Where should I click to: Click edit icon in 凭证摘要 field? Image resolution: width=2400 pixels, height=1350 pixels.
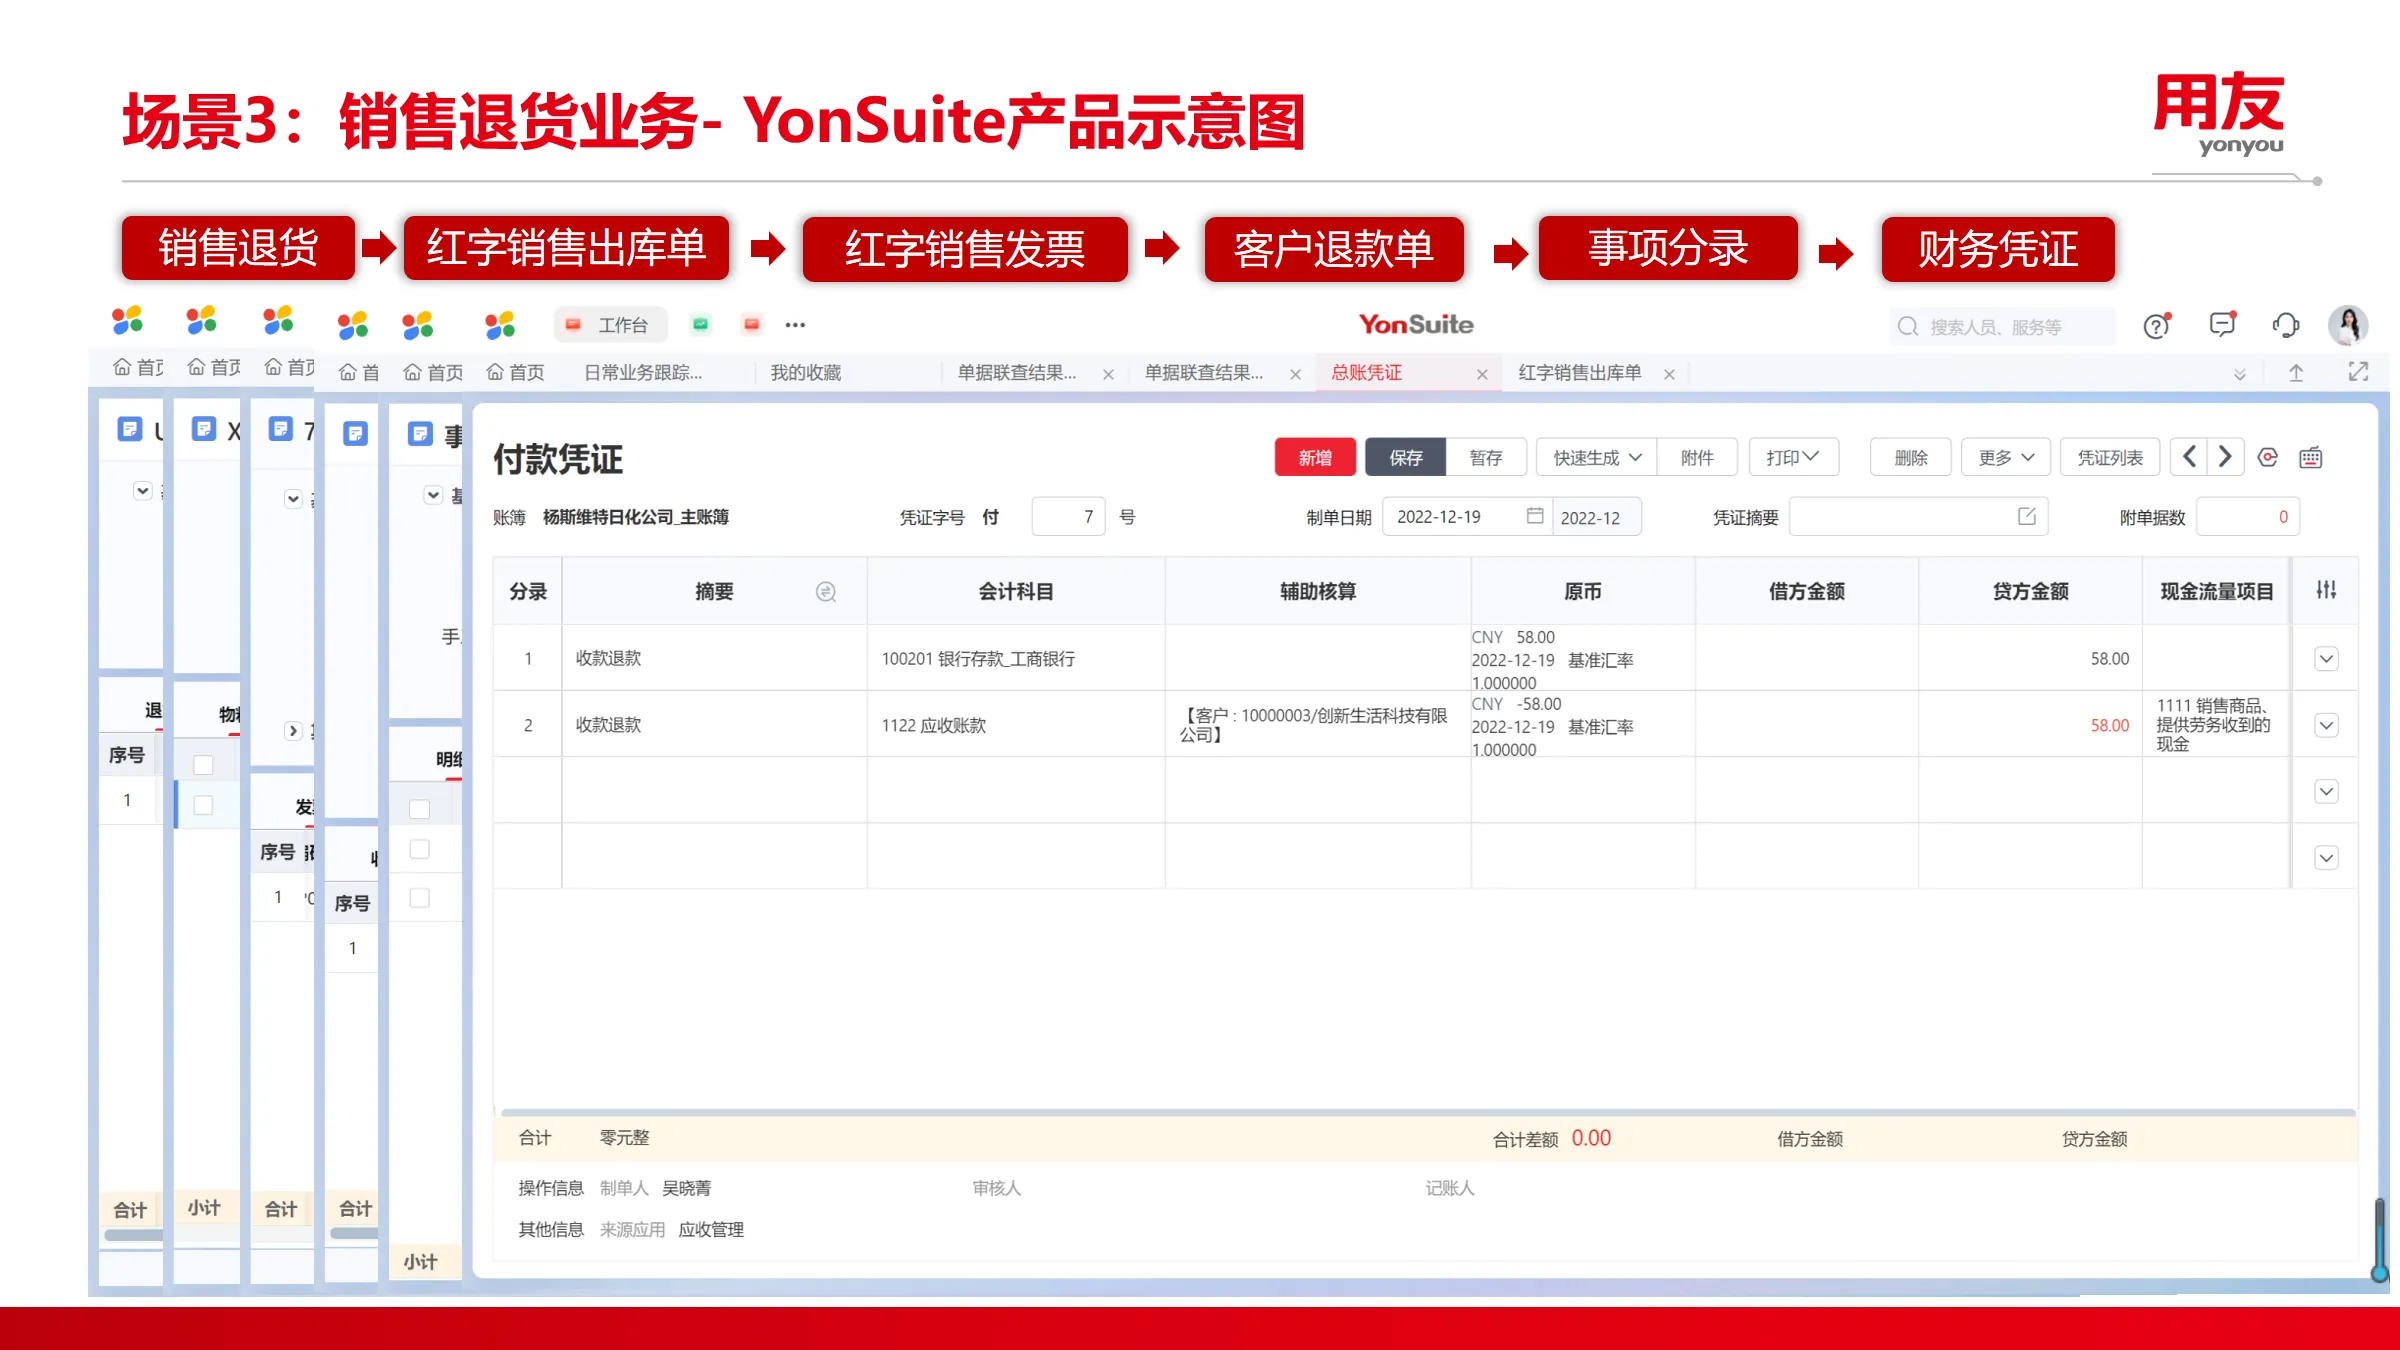point(2027,516)
